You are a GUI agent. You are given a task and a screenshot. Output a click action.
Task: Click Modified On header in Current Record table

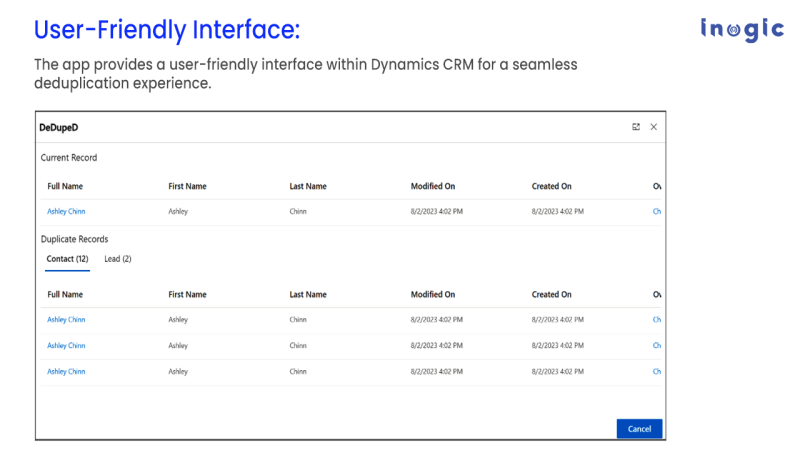[433, 186]
